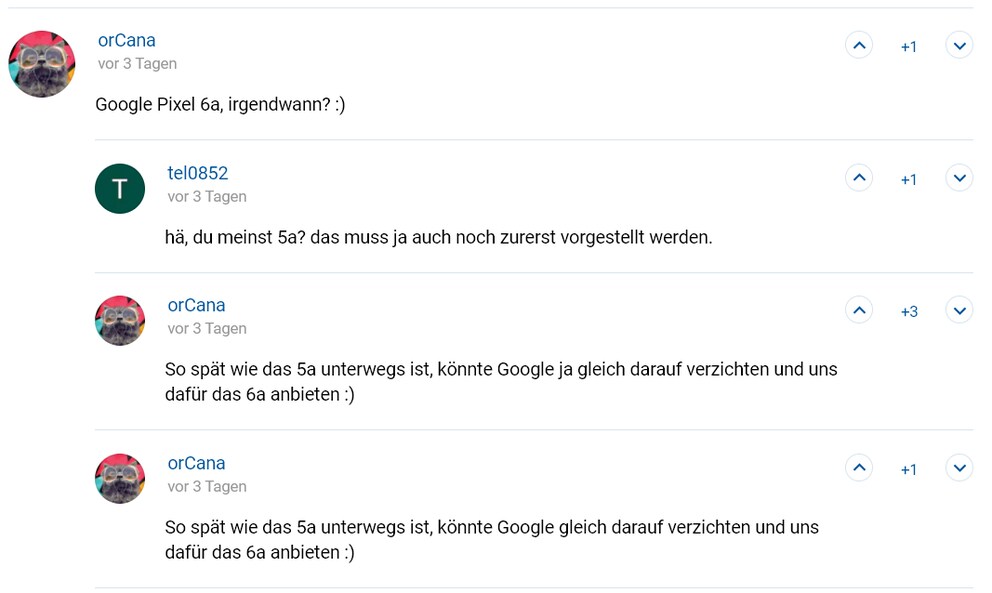Open tel0852 user profile link
The image size is (992, 593).
(197, 173)
